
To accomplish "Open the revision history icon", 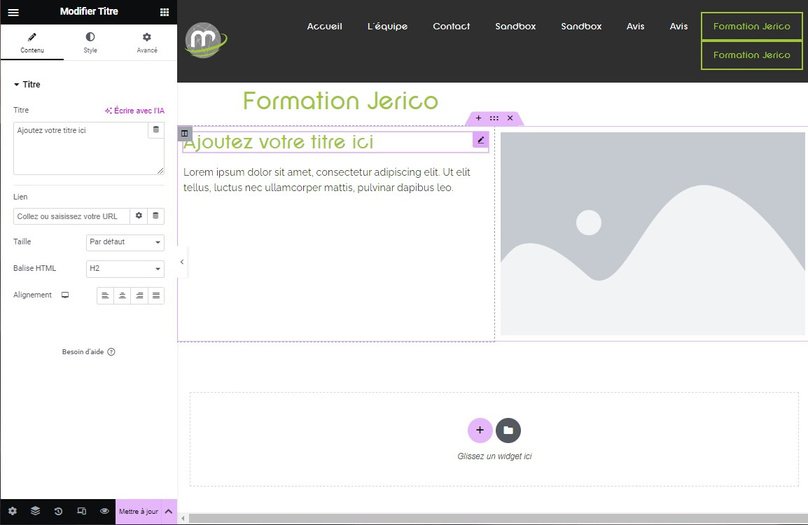I will pyautogui.click(x=58, y=511).
